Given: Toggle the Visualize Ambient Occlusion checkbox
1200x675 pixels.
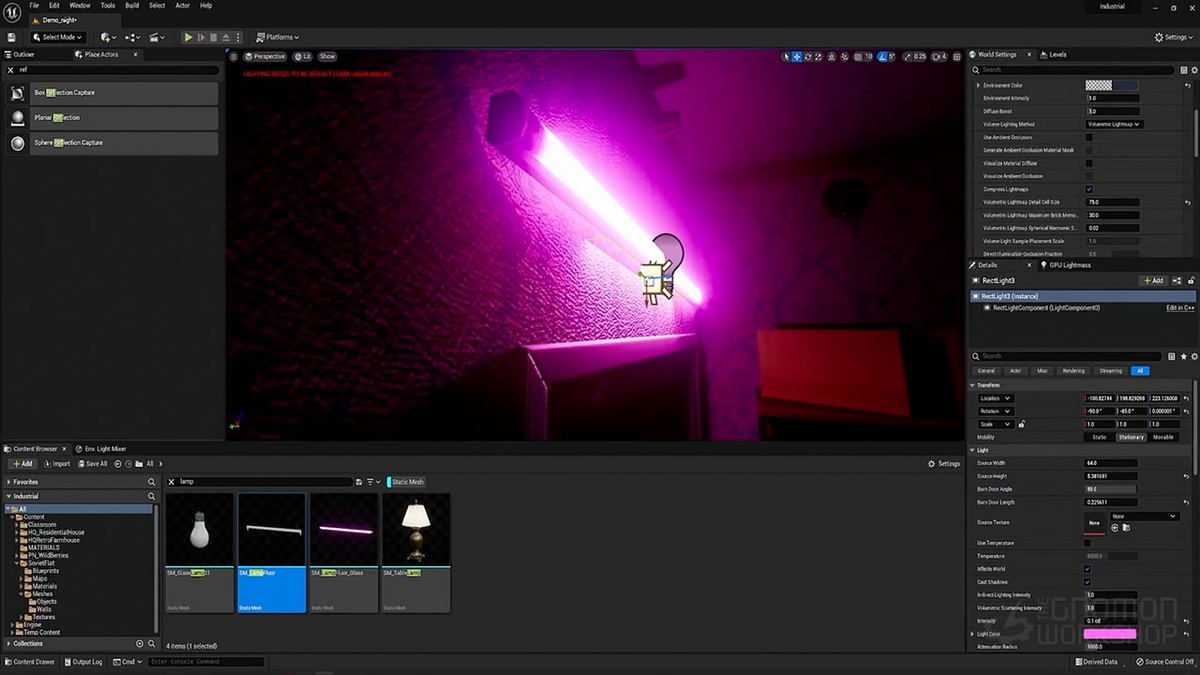Looking at the screenshot, I should [x=1089, y=176].
